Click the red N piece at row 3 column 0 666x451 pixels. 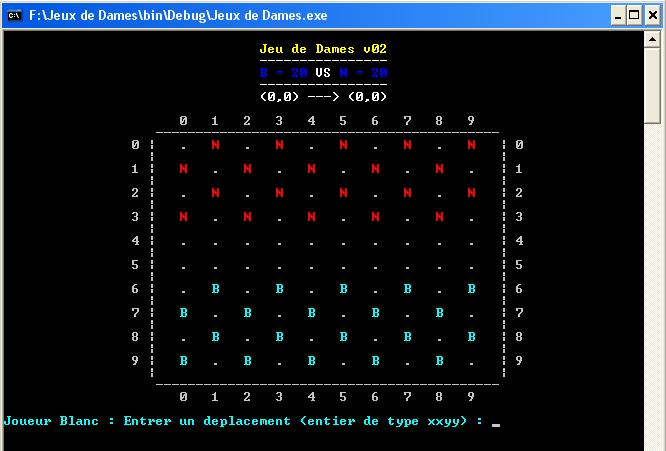click(x=183, y=217)
